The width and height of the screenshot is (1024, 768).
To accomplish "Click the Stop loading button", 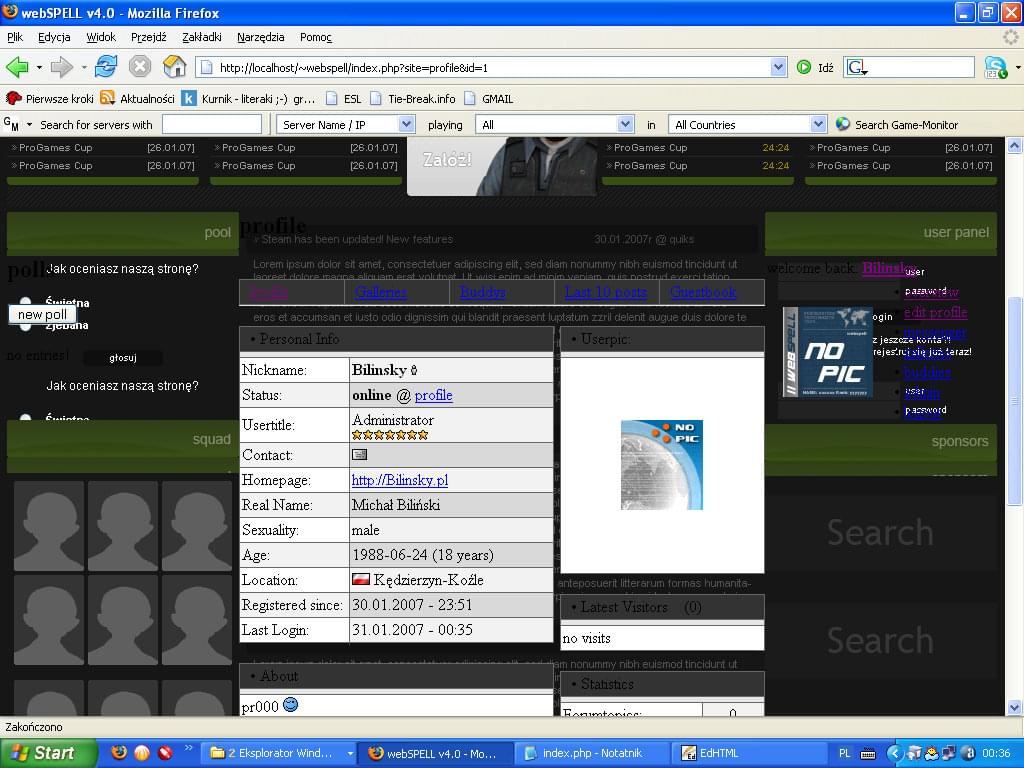I will pos(140,67).
